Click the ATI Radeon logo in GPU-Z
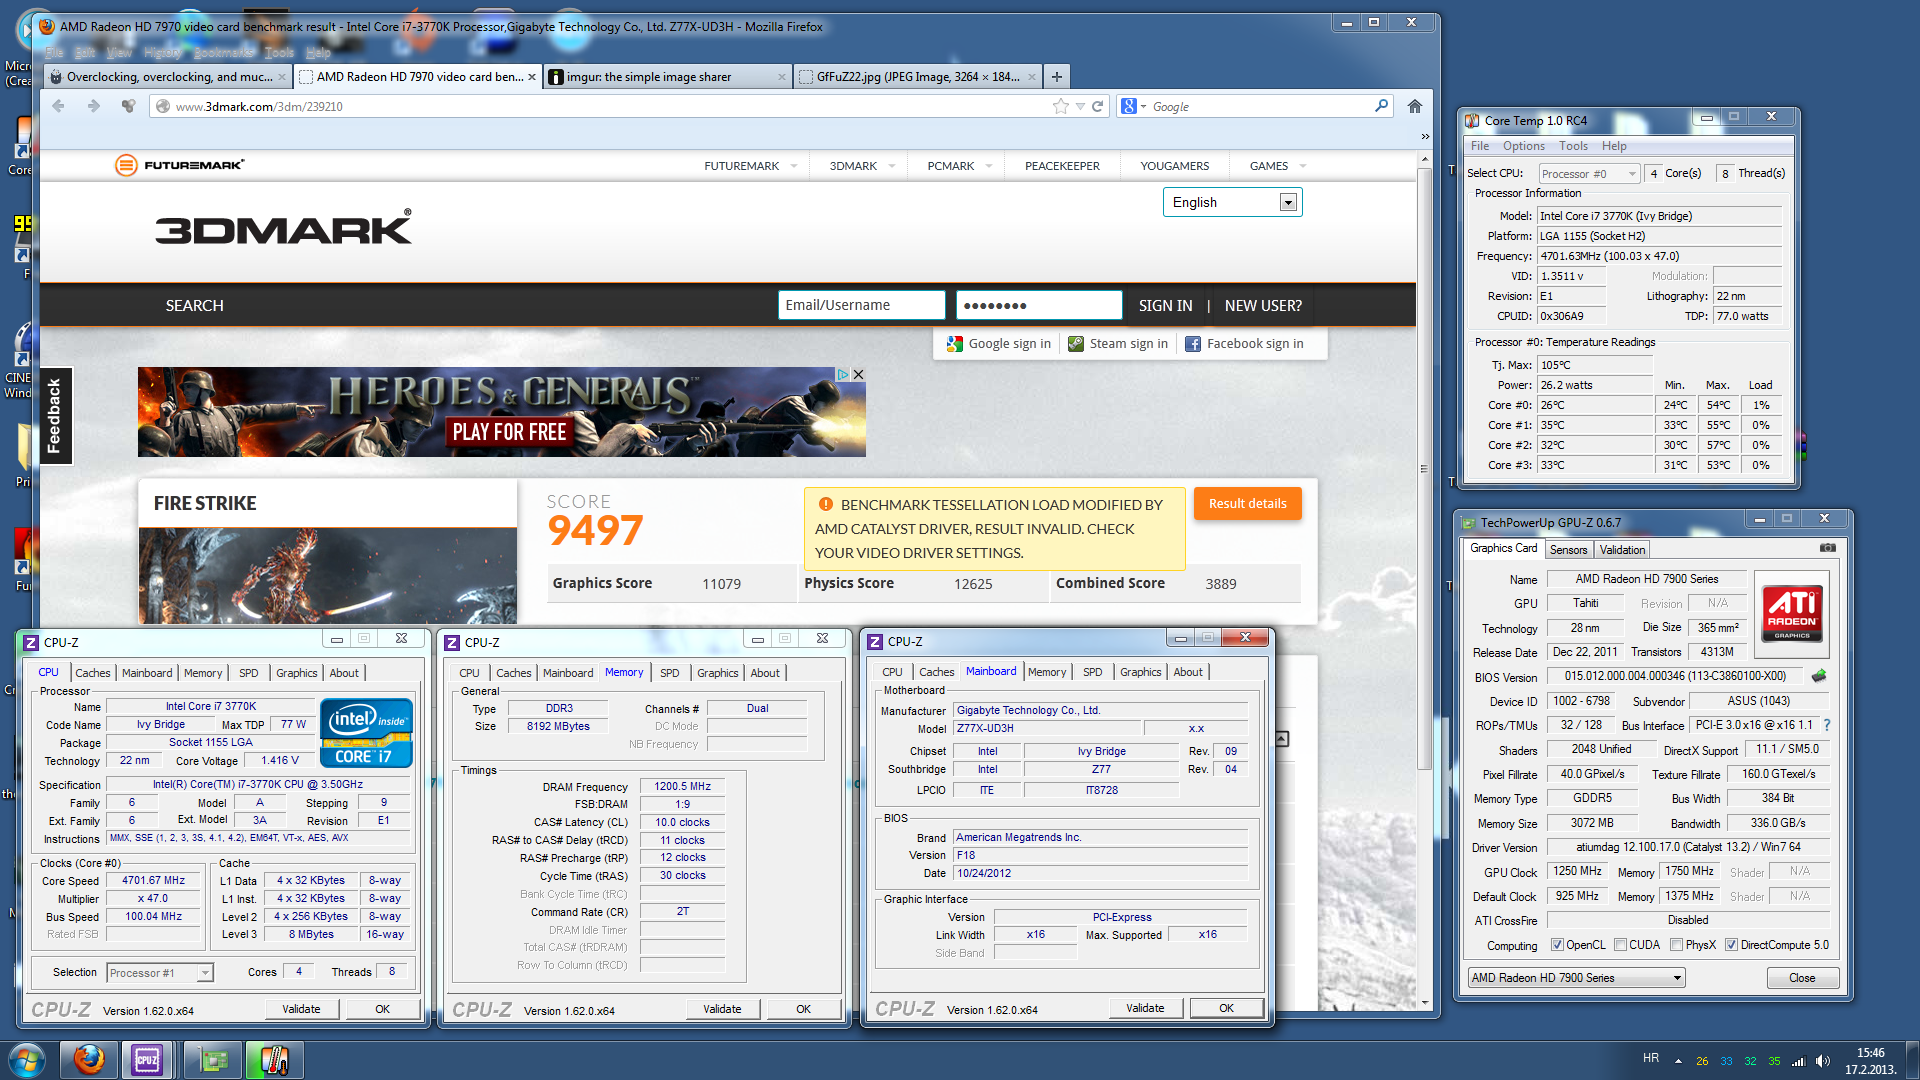Image resolution: width=1920 pixels, height=1080 pixels. click(1792, 612)
